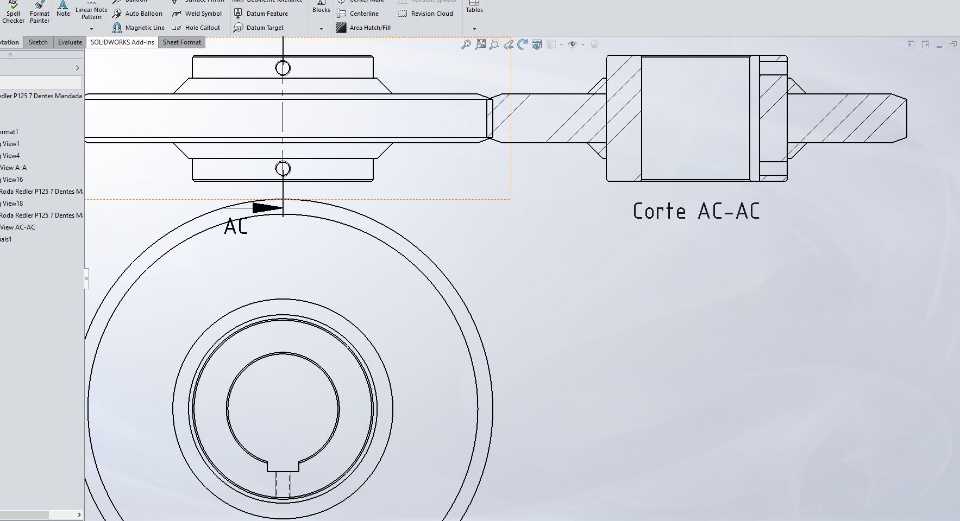Expand the Blocks dropdown arrow
The image size is (960, 521).
click(x=321, y=29)
